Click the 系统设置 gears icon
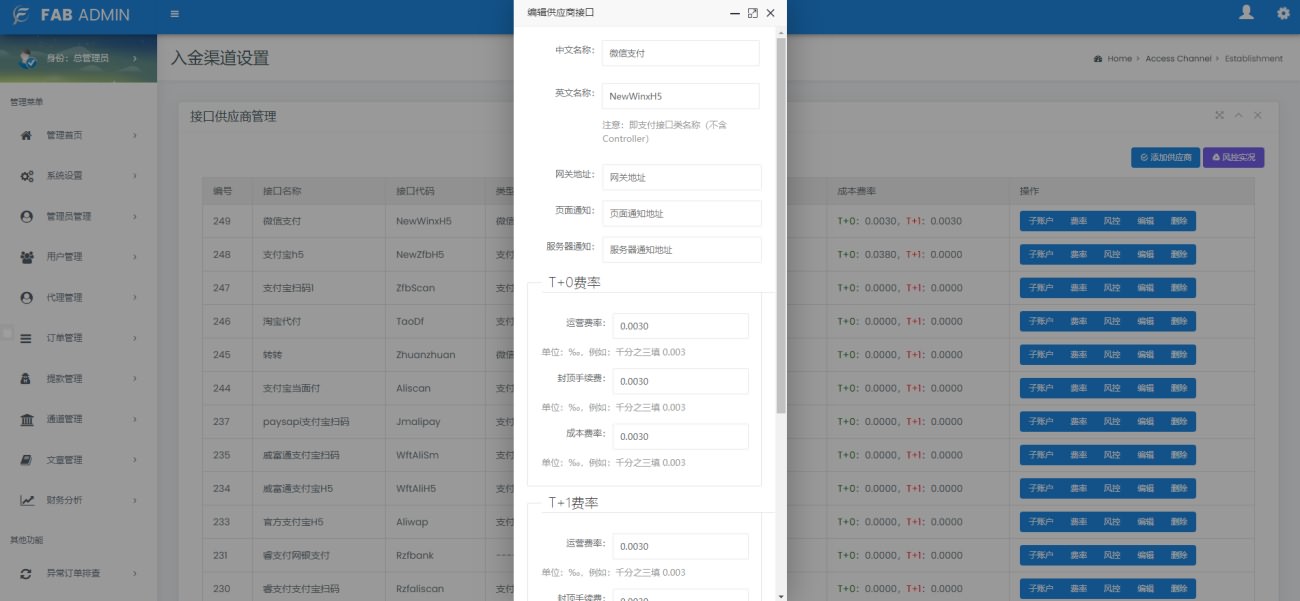 click(x=27, y=176)
